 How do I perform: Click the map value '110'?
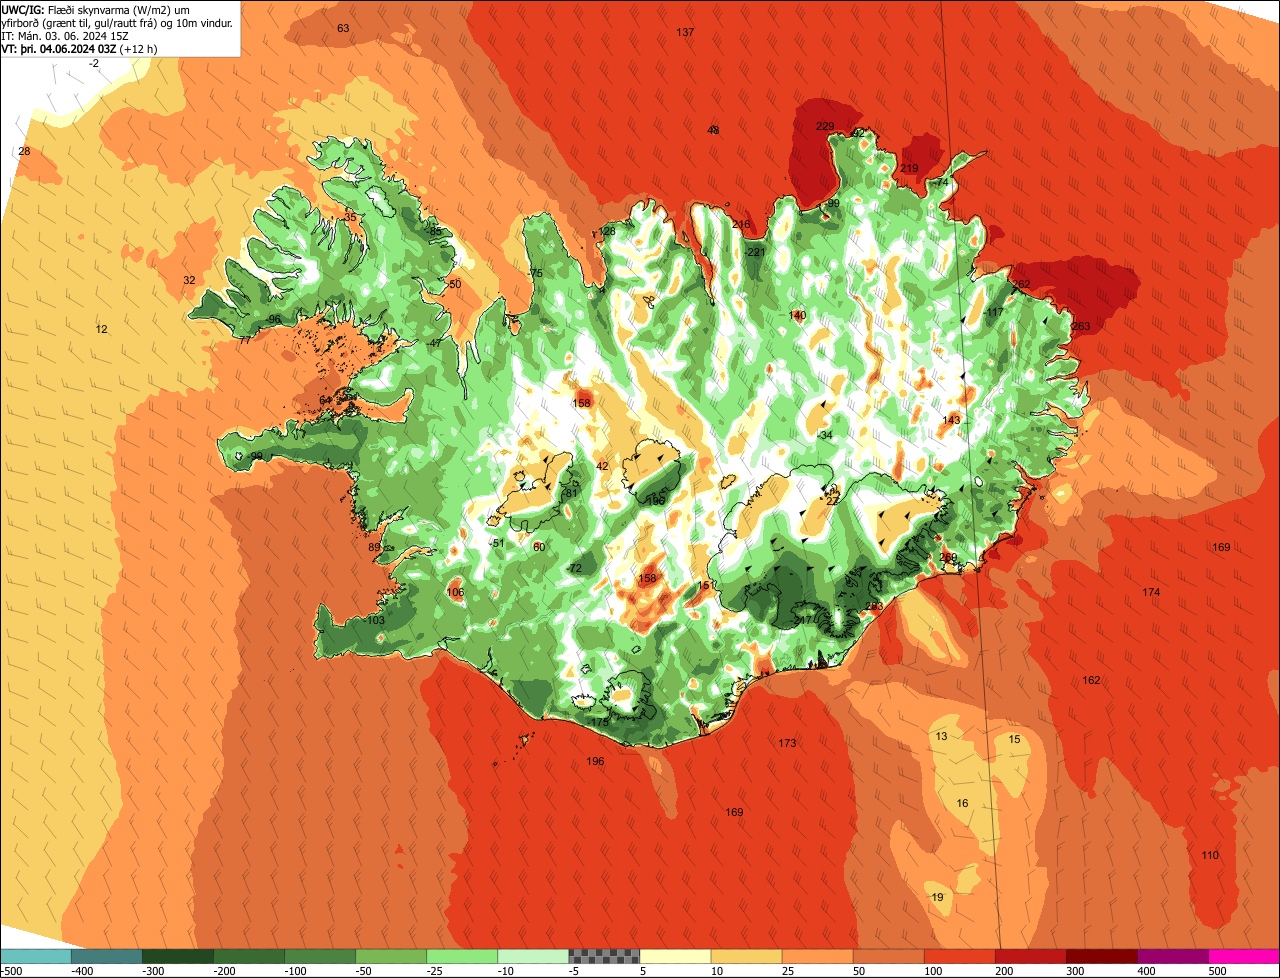(1210, 855)
